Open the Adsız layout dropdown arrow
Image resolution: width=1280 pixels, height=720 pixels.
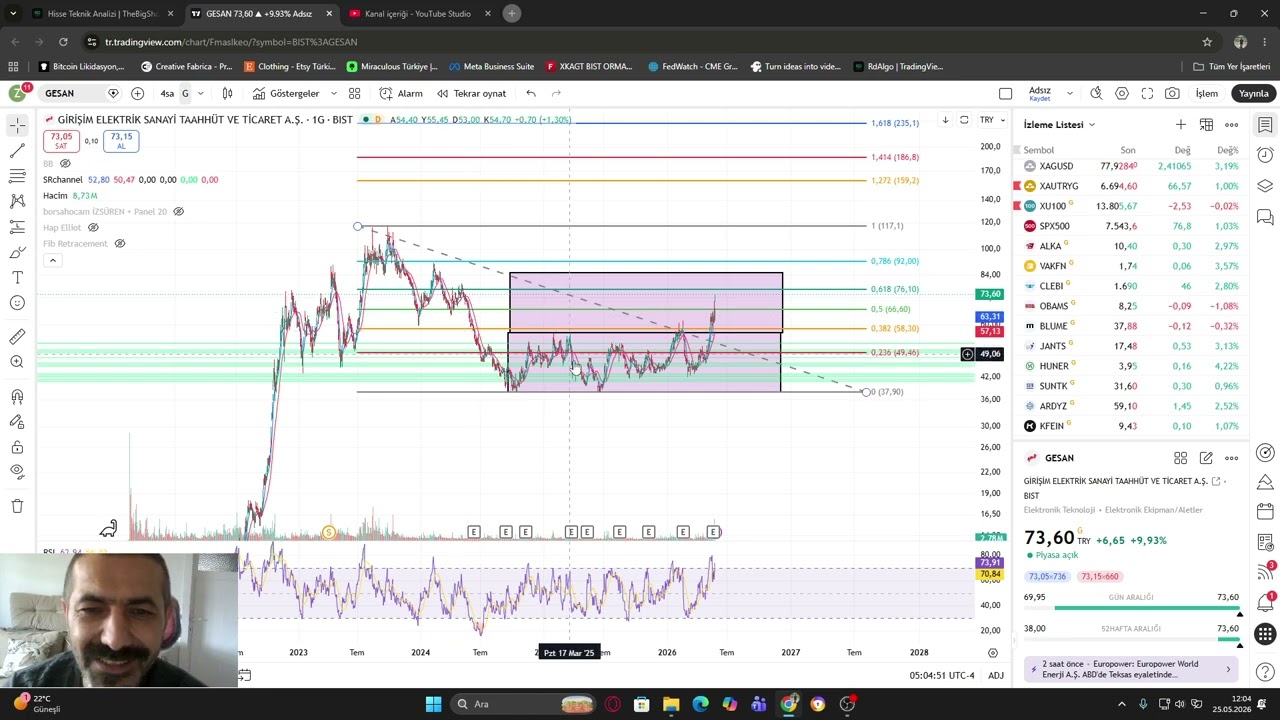click(x=1069, y=93)
